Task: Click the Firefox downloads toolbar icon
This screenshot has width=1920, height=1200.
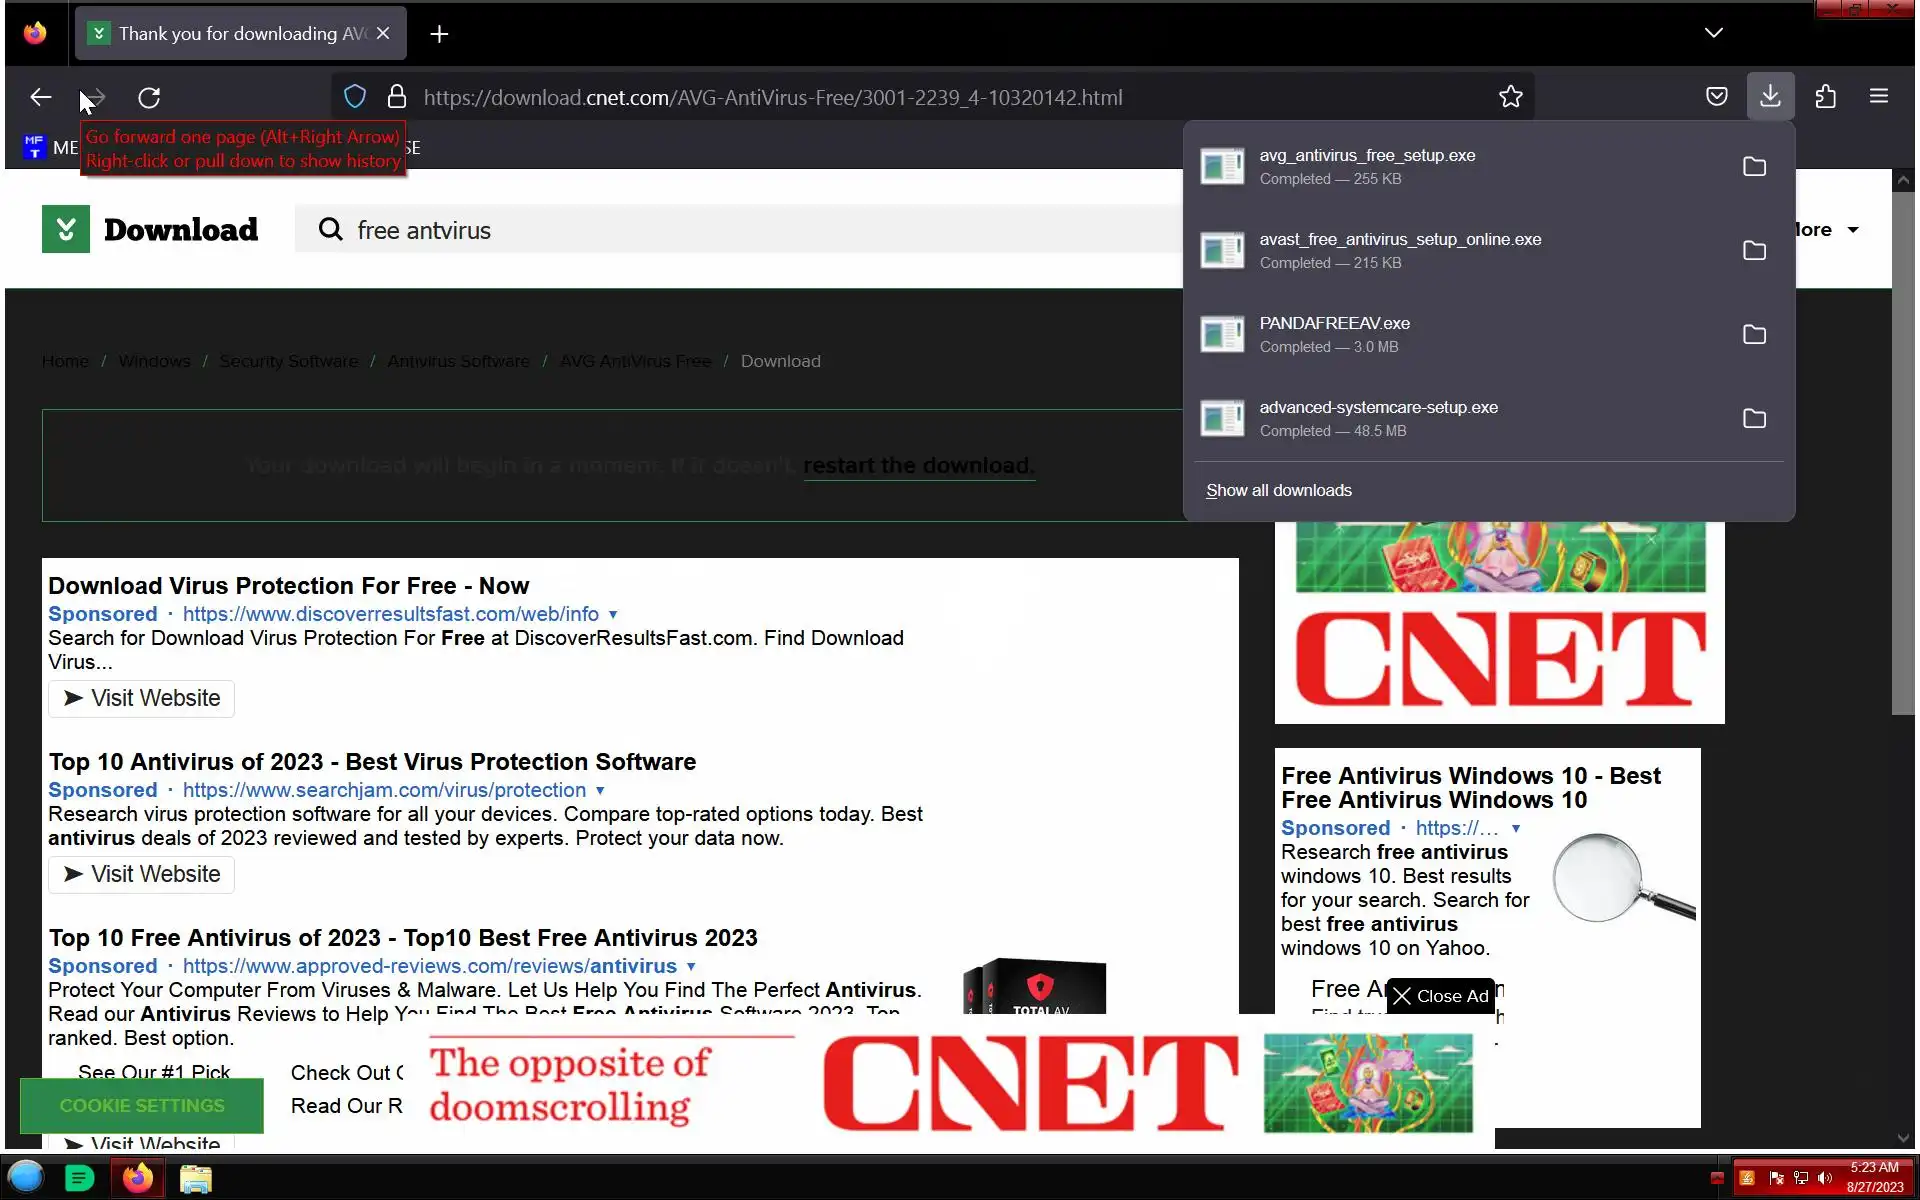Action: click(1770, 97)
